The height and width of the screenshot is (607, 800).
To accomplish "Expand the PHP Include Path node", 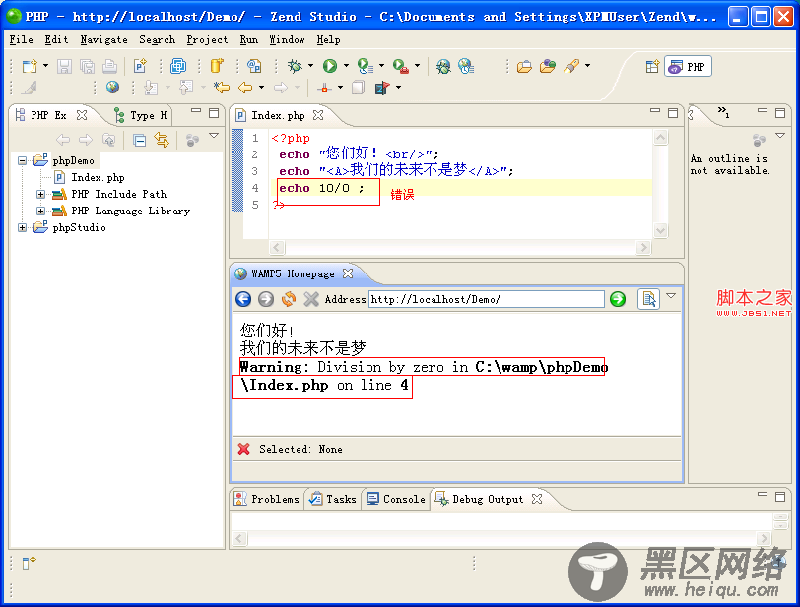I will (x=41, y=195).
